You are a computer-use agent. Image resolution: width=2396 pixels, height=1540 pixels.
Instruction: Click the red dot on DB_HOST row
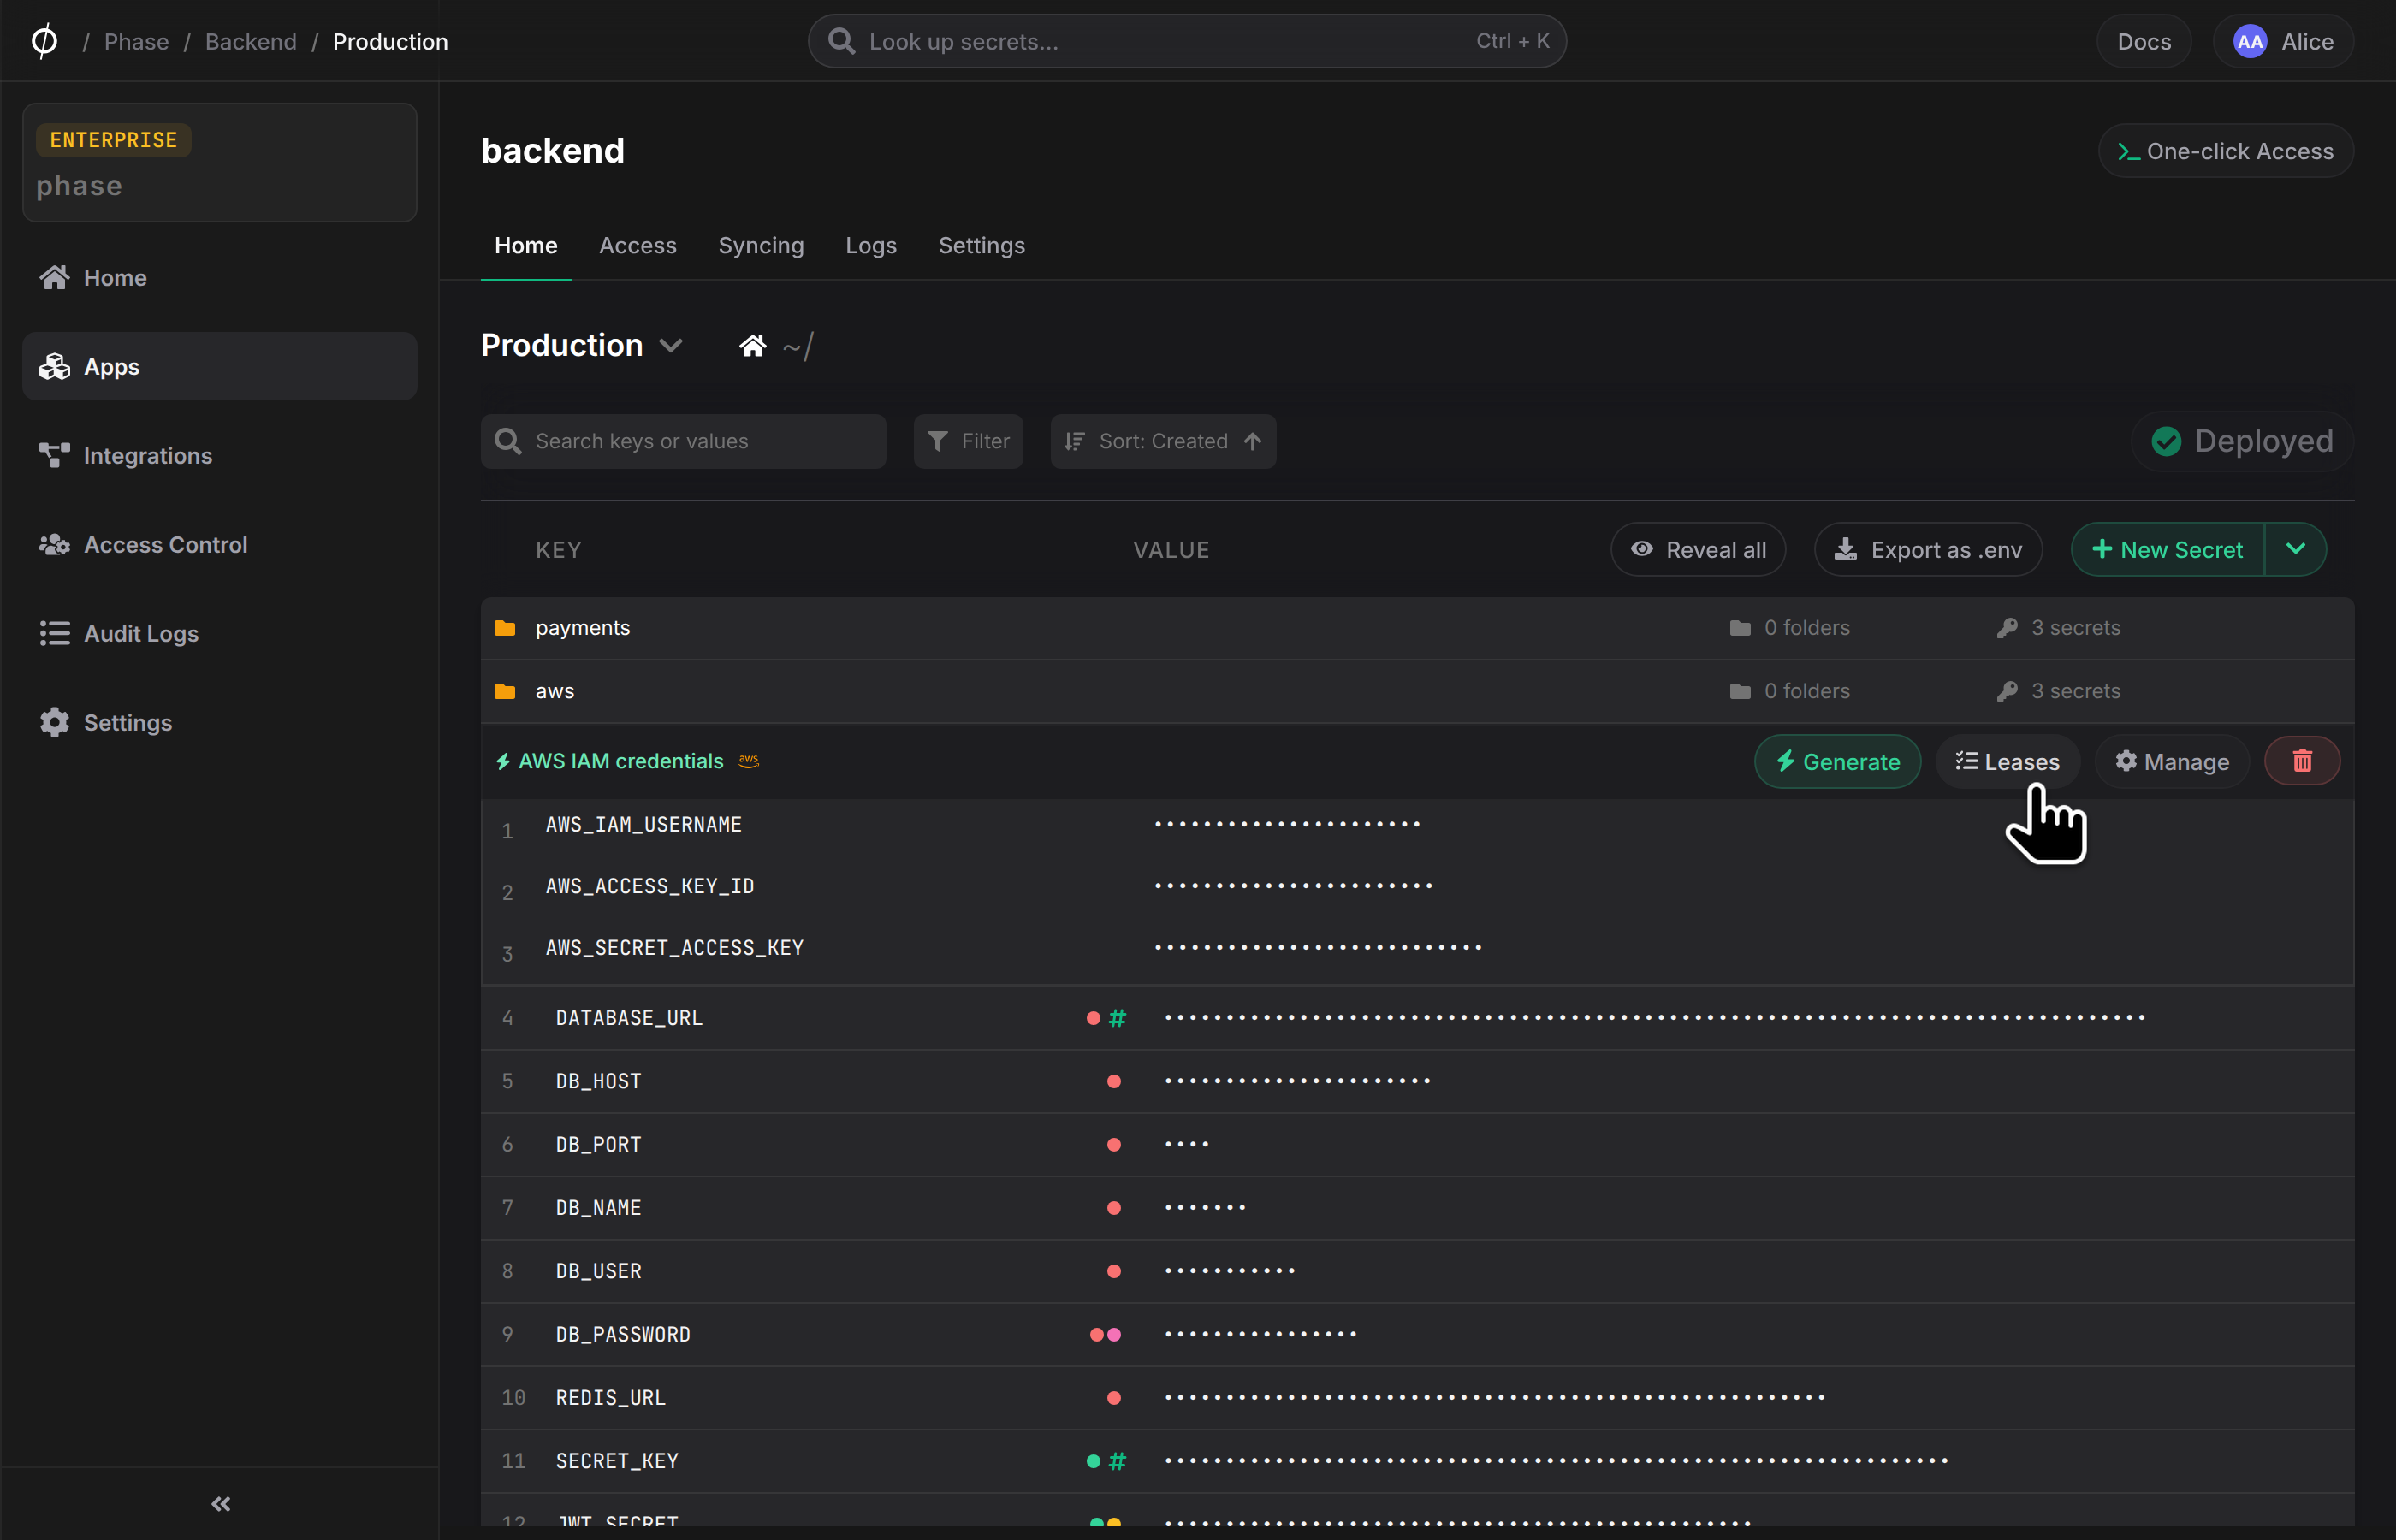(x=1114, y=1081)
